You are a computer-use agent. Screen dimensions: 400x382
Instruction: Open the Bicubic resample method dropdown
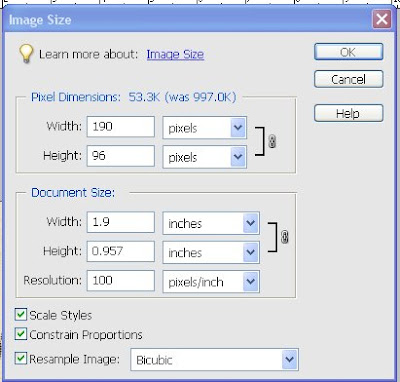click(x=214, y=359)
